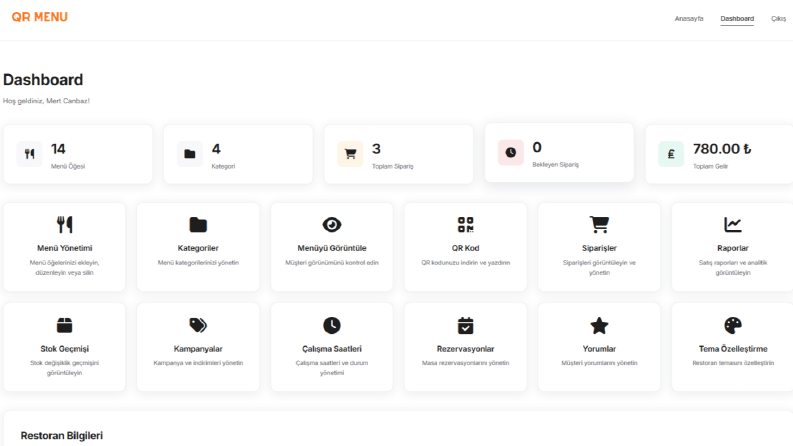The image size is (793, 446).
Task: Click the Siparişler shopping cart icon
Action: 599,225
